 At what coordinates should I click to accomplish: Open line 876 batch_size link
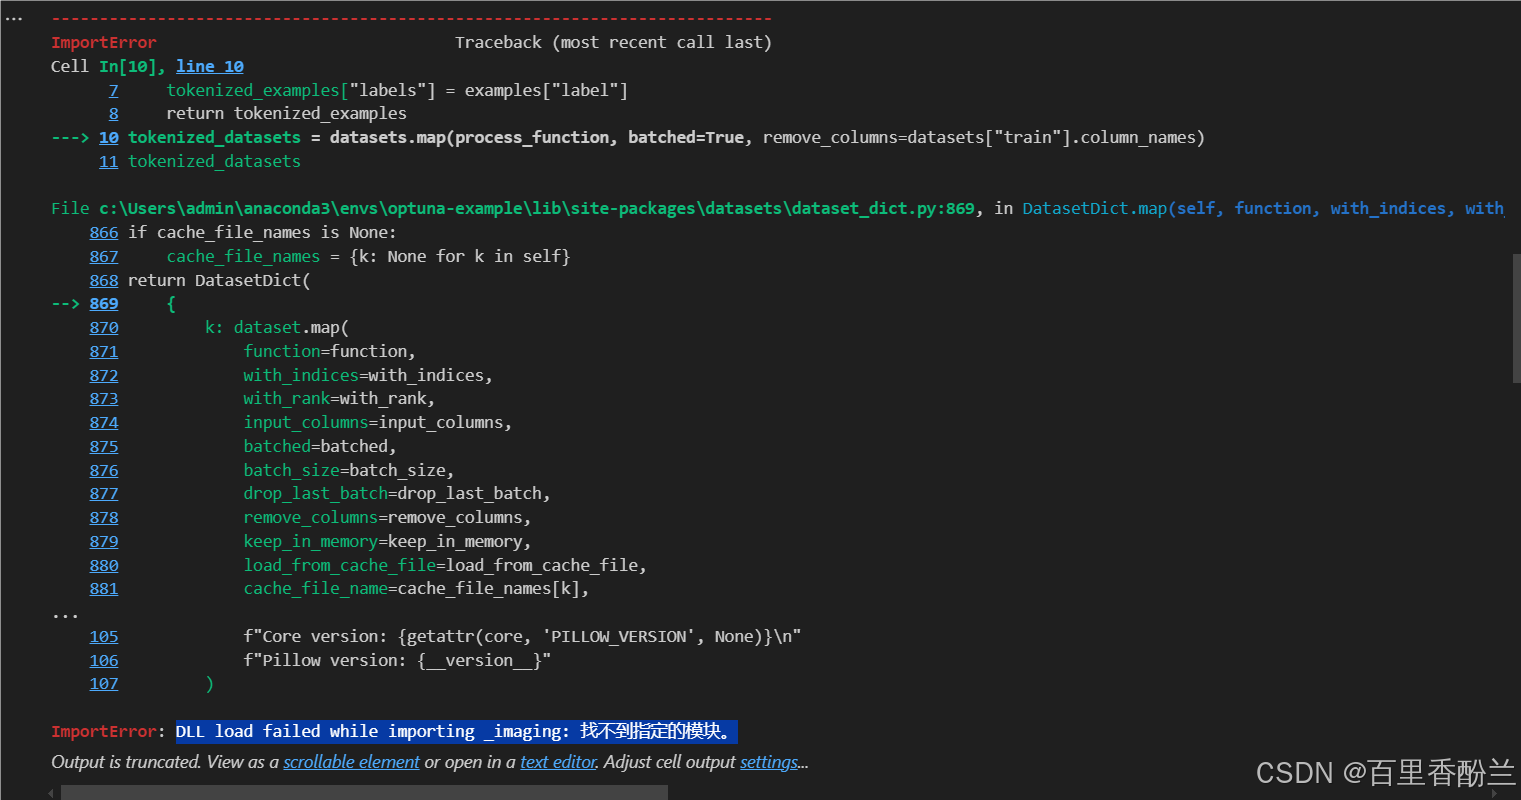[104, 470]
